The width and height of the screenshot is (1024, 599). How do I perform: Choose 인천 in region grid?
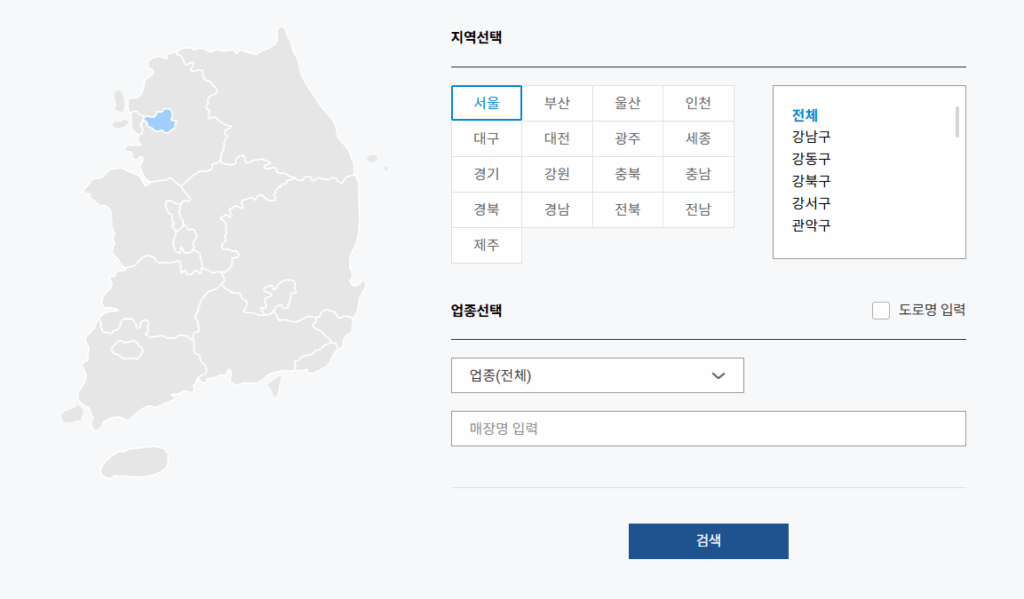tap(698, 103)
